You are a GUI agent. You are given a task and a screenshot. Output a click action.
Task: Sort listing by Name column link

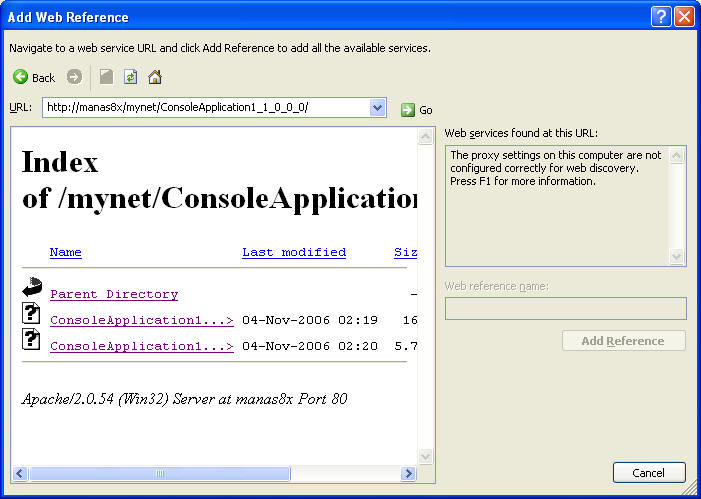pos(65,252)
